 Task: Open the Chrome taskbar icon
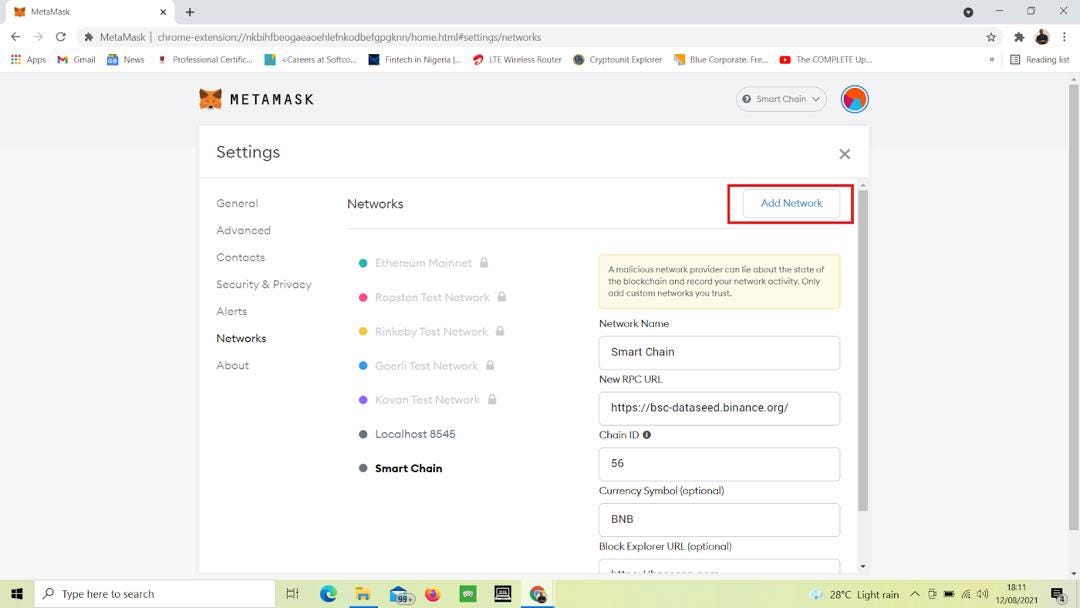coord(538,594)
